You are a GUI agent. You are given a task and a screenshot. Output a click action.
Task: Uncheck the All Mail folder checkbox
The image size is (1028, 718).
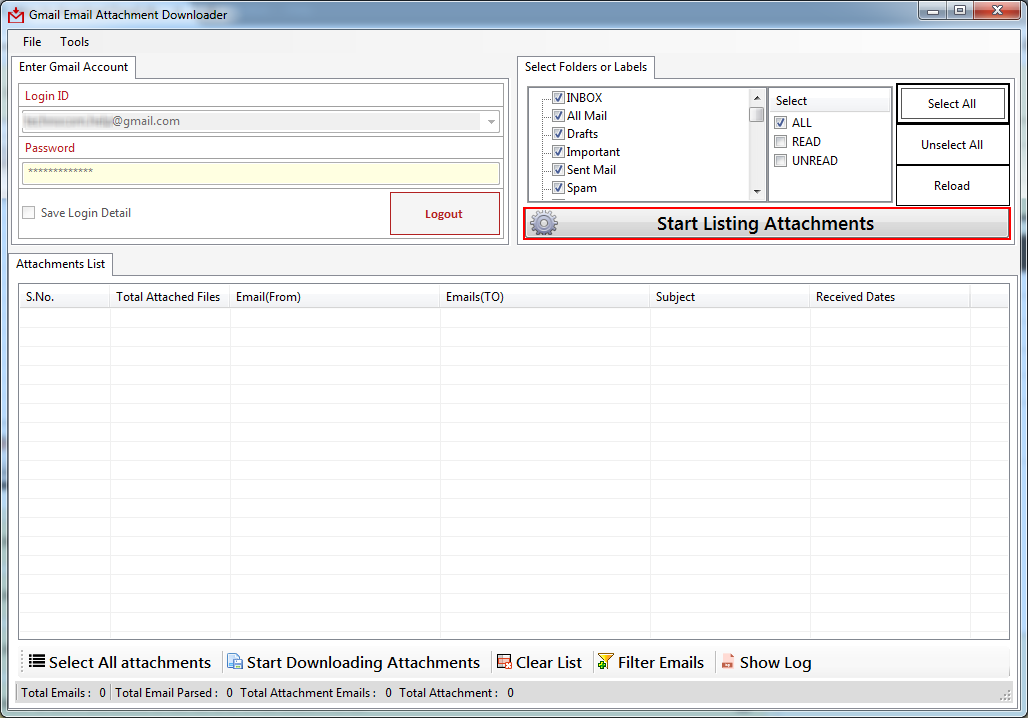559,115
